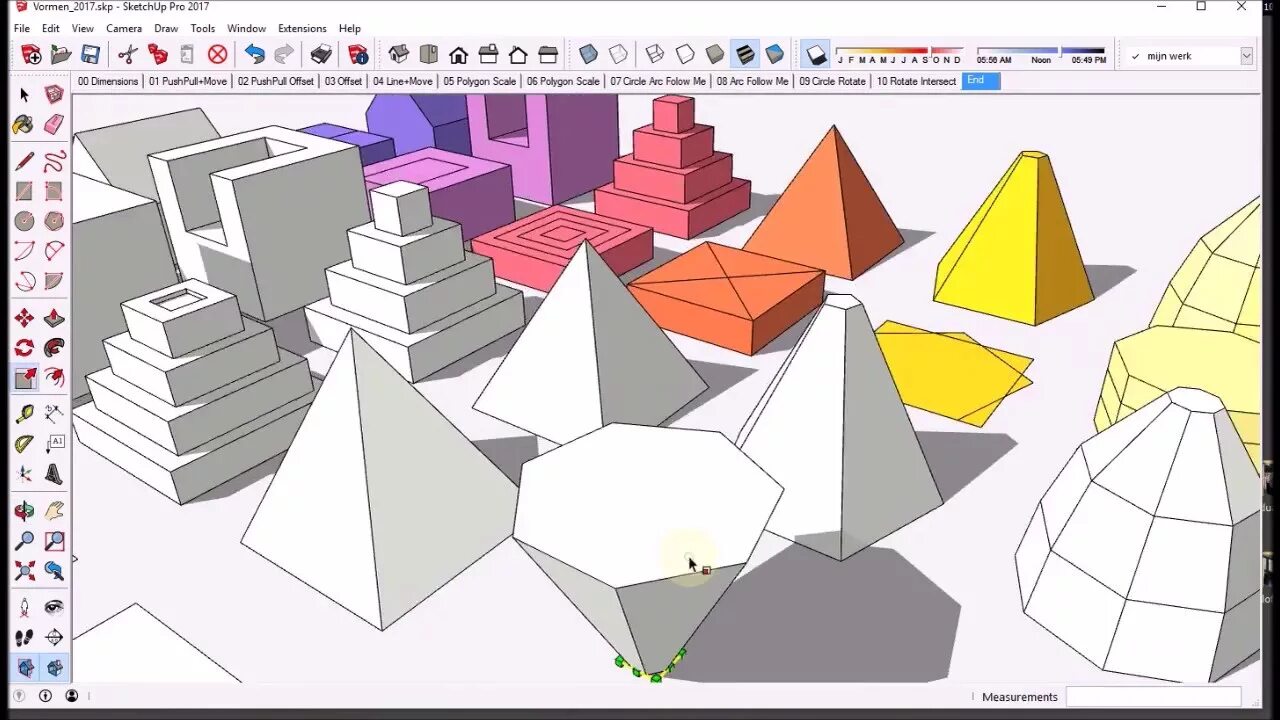Viewport: 1280px width, 720px height.
Task: Click the Measurements input box
Action: coord(1153,697)
